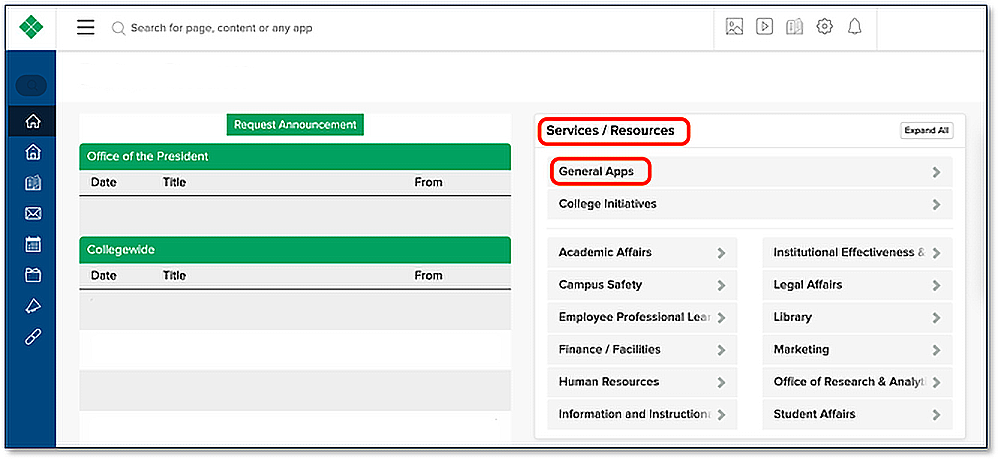Expand the Marketing row

[857, 350]
